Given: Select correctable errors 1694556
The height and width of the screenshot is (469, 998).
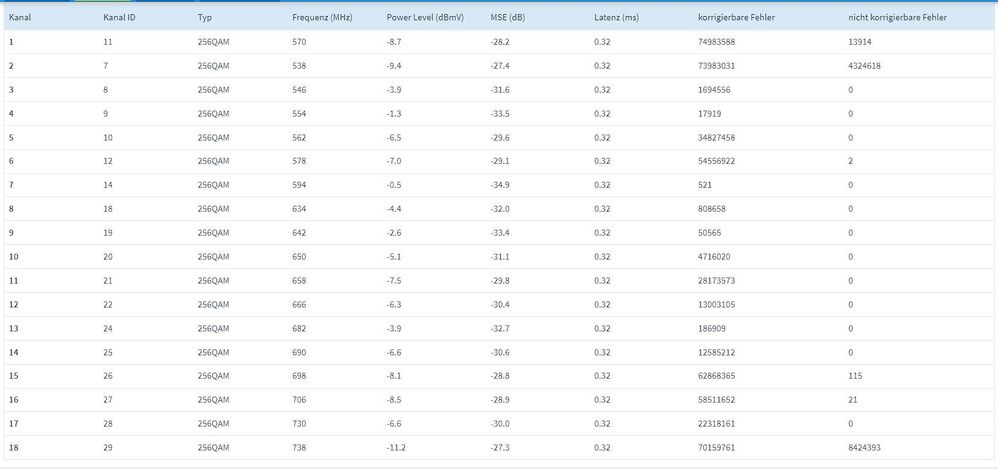Looking at the screenshot, I should tap(714, 90).
